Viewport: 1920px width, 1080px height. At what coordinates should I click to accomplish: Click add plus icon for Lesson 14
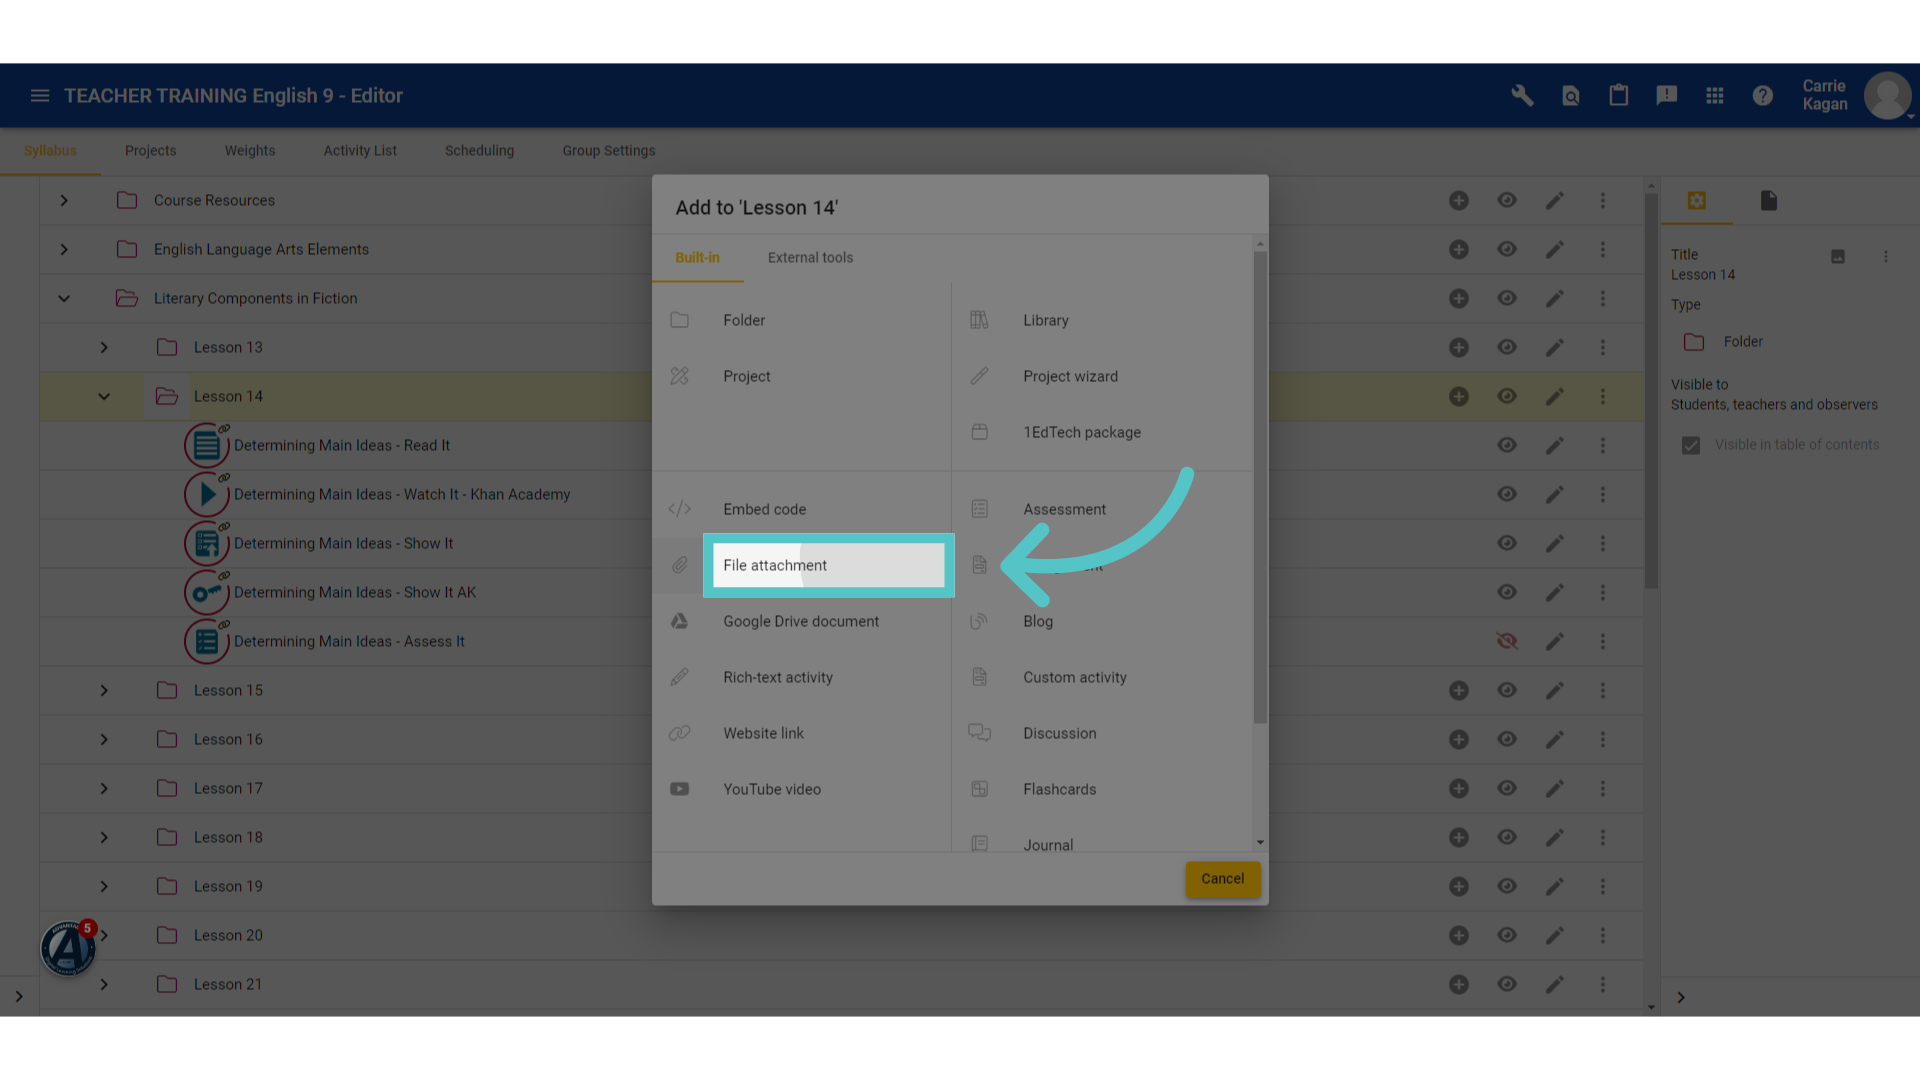[x=1459, y=397]
